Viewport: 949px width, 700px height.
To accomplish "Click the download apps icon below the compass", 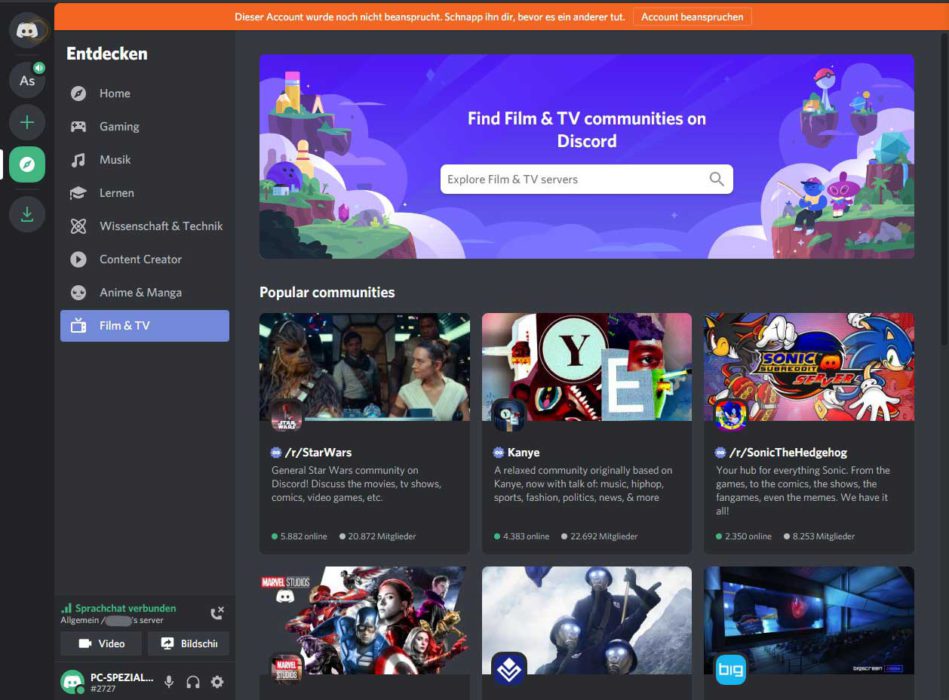I will 27,214.
